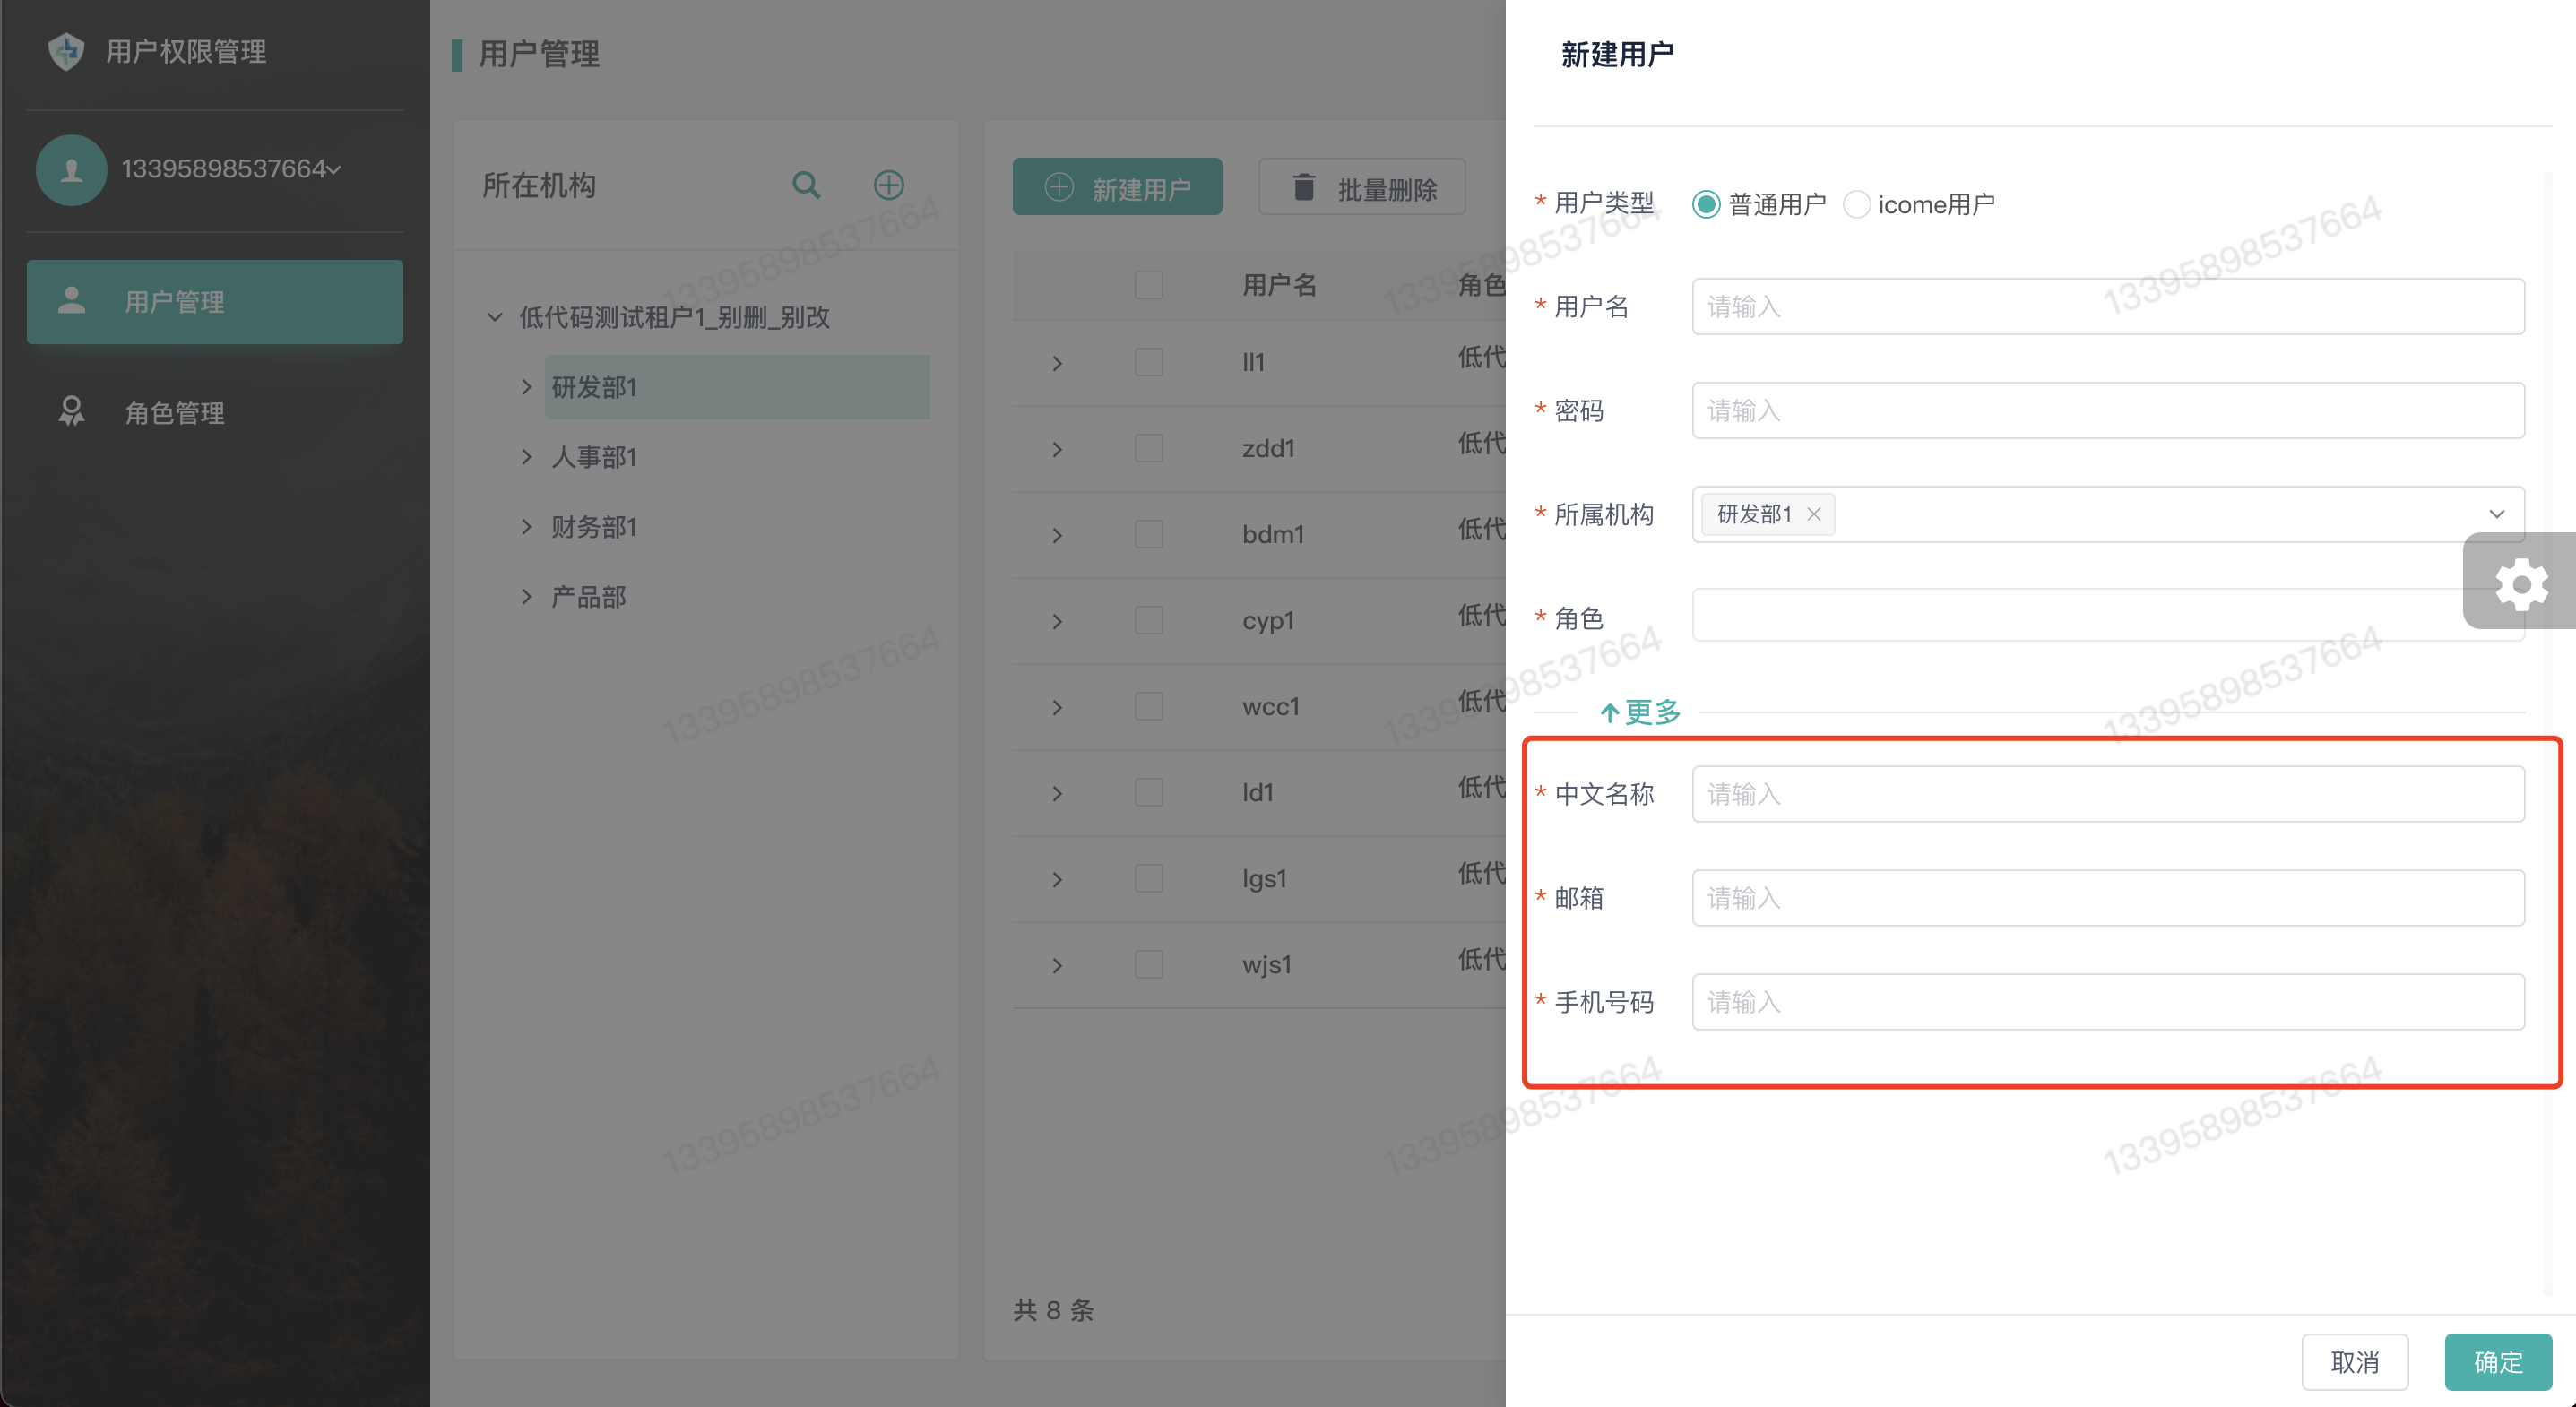This screenshot has height=1407, width=2576.
Task: Open the account dropdown 13395898537664
Action: point(231,169)
